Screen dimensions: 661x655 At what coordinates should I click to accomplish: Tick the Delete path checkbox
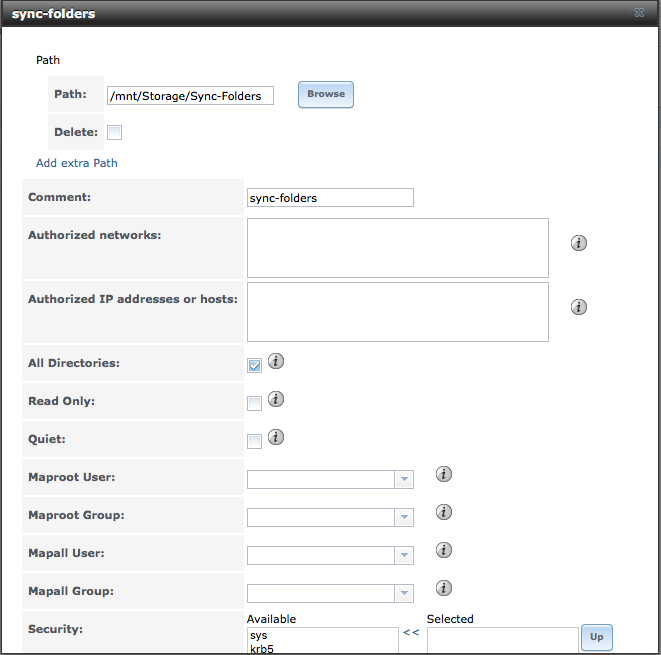[x=114, y=132]
